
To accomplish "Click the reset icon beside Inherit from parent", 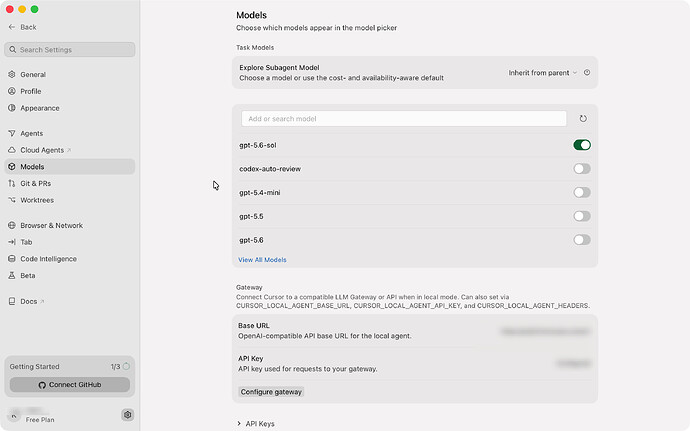I will pos(587,73).
